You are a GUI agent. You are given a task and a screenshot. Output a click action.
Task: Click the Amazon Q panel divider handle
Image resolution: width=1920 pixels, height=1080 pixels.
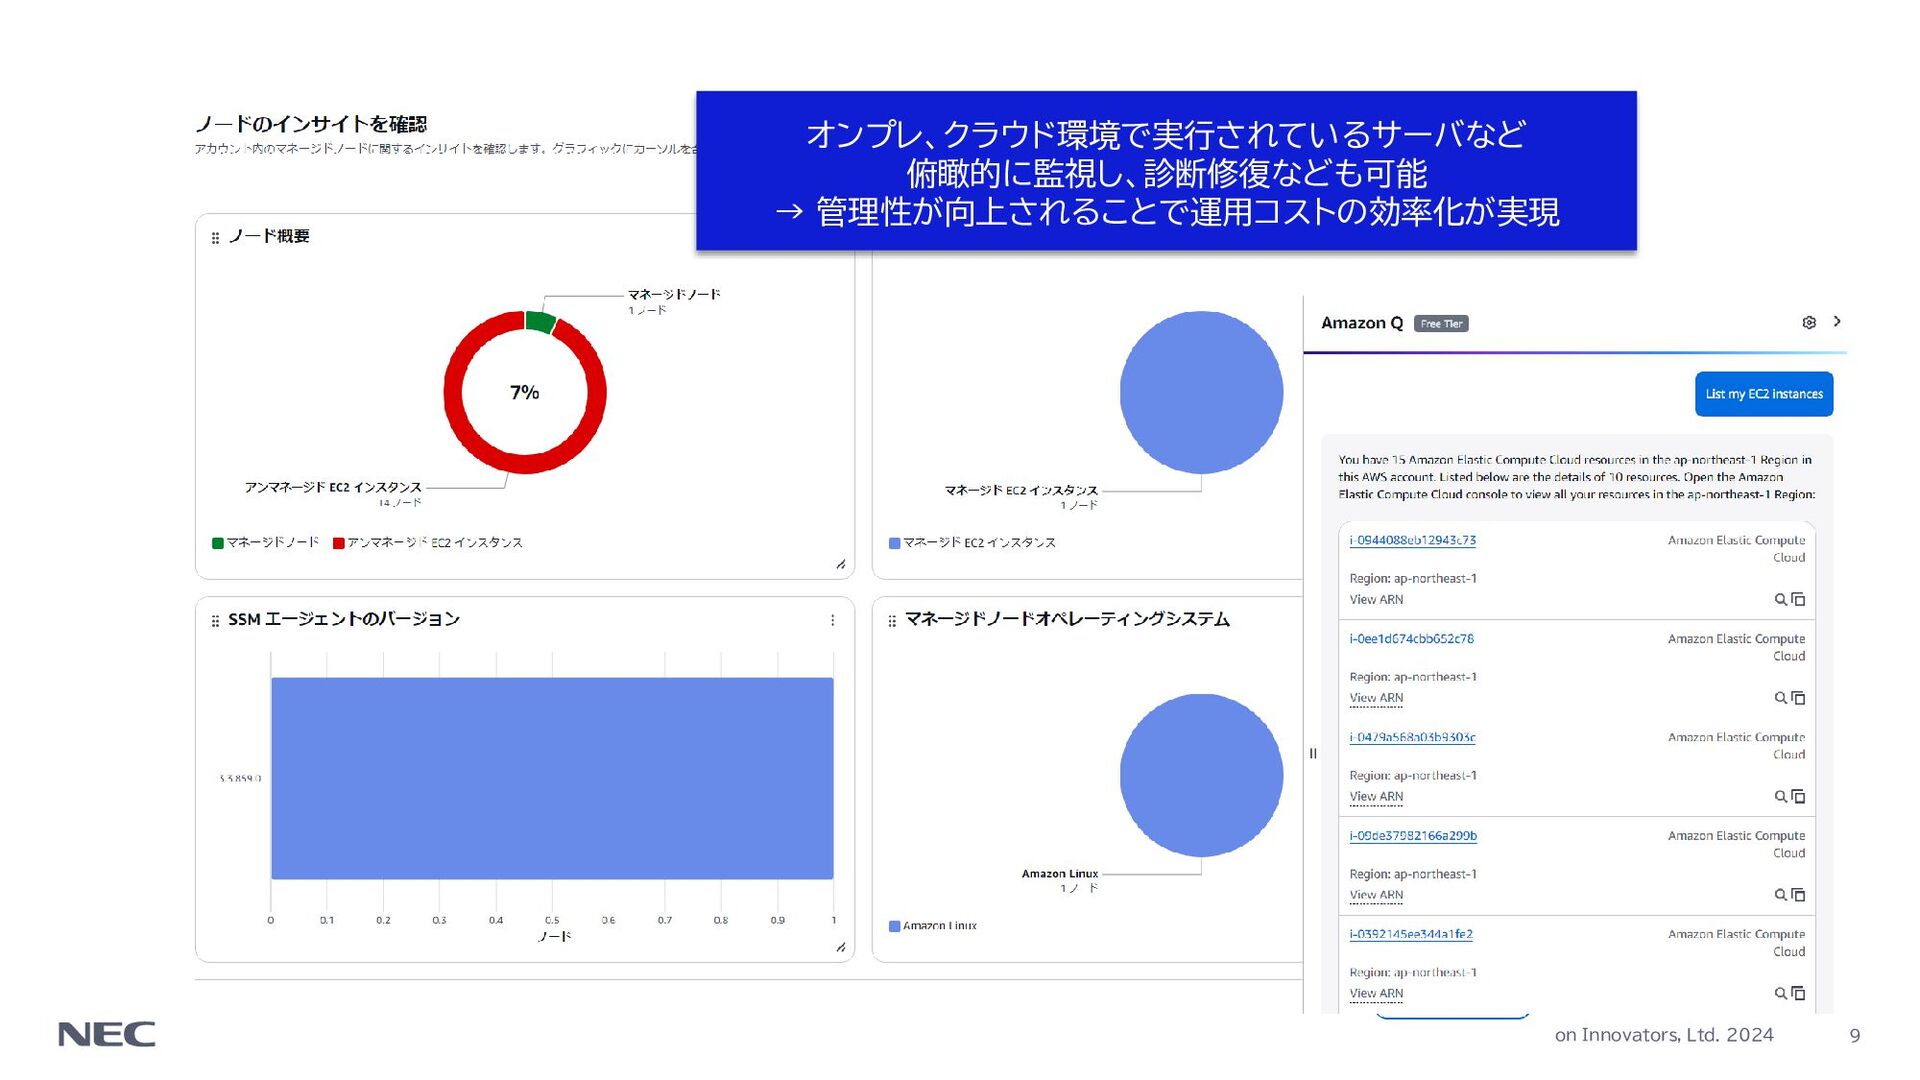[x=1313, y=753]
